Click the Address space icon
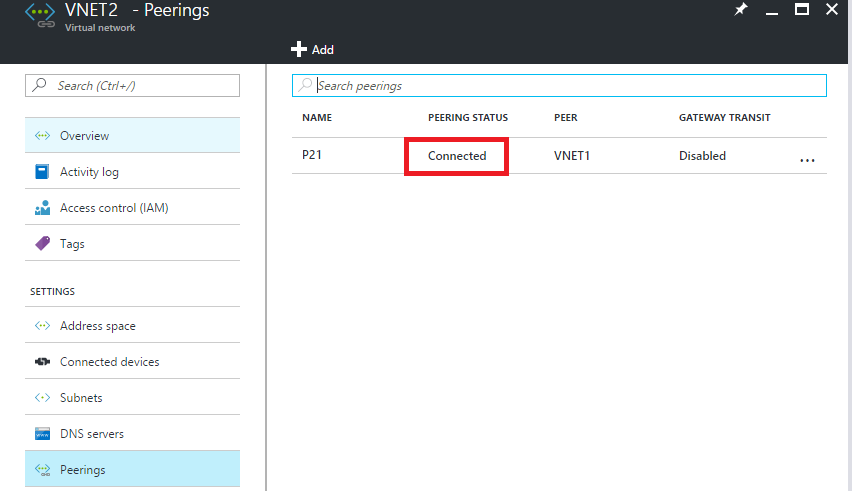The width and height of the screenshot is (852, 491). point(42,325)
